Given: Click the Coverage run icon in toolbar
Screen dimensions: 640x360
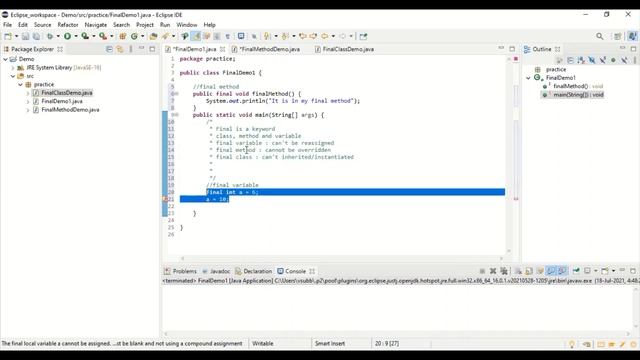Looking at the screenshot, I should click(85, 36).
